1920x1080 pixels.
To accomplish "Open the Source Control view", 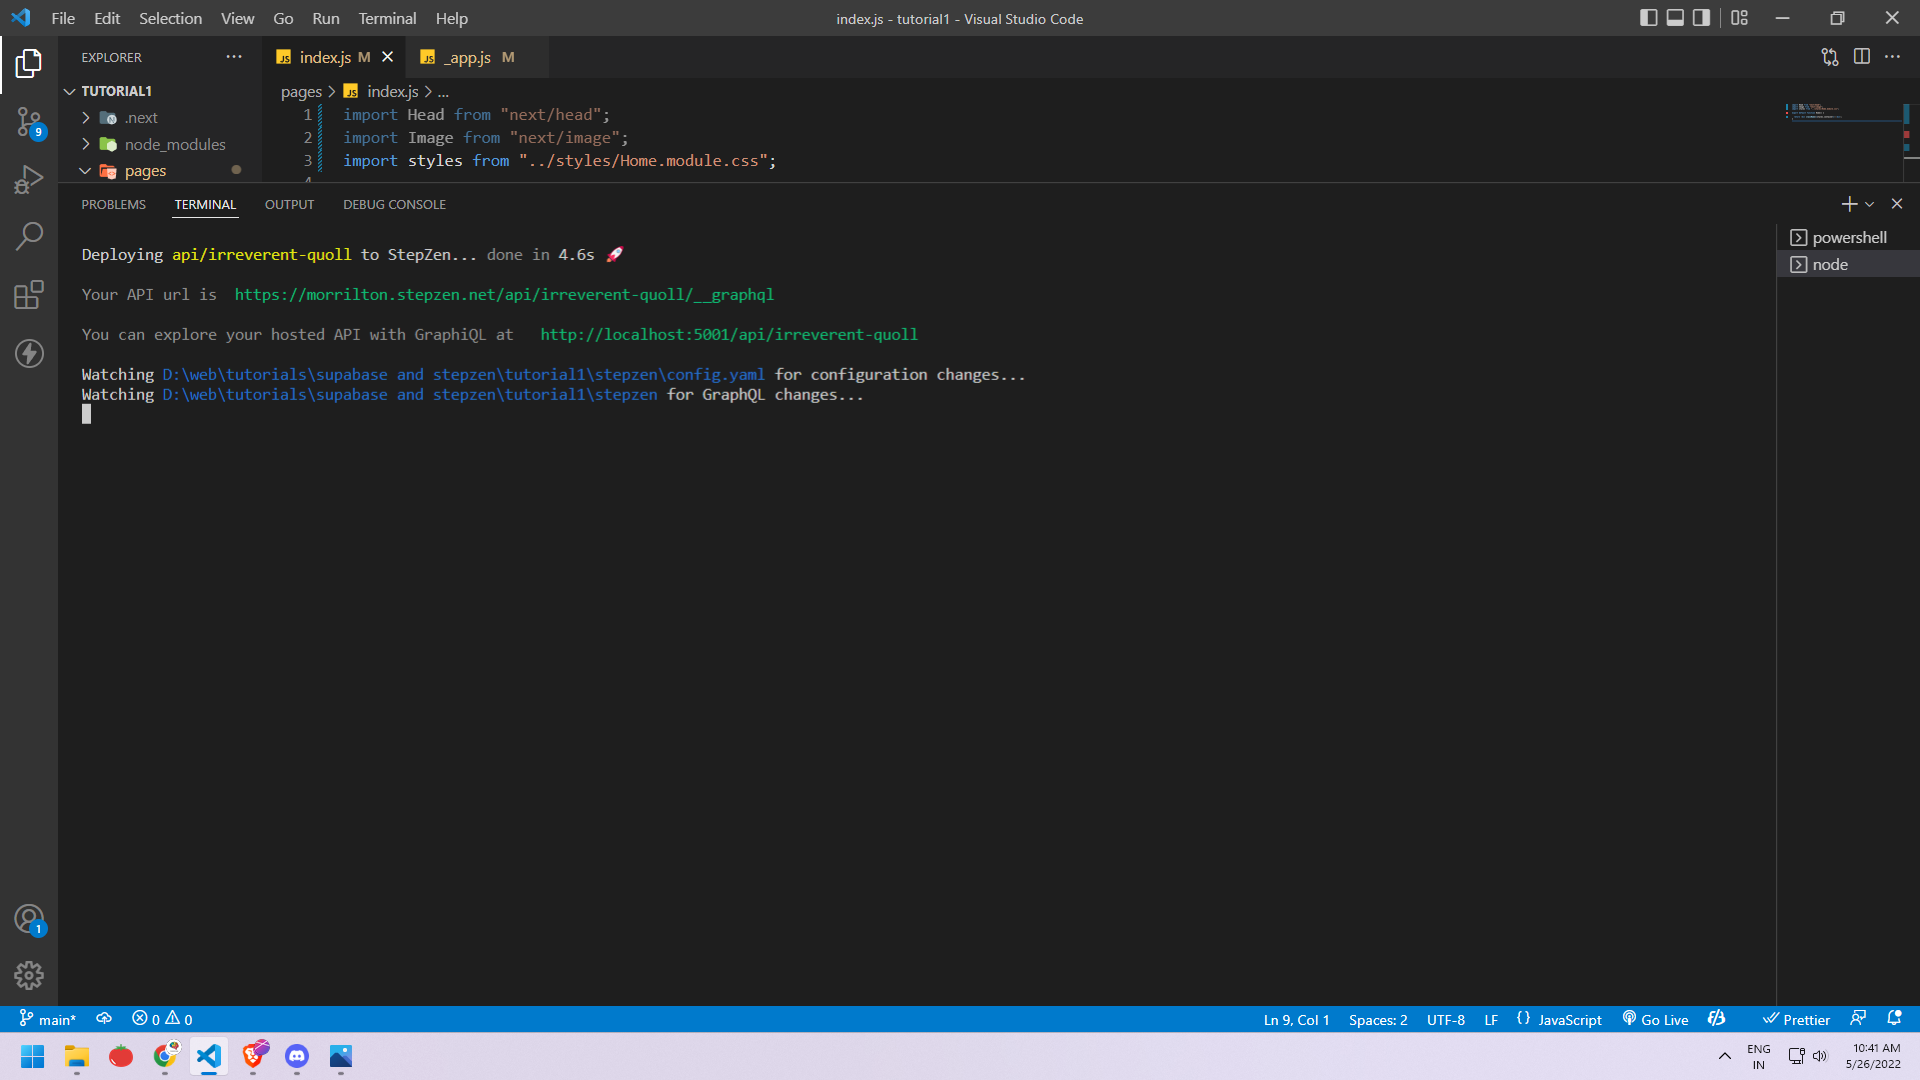I will click(x=29, y=123).
